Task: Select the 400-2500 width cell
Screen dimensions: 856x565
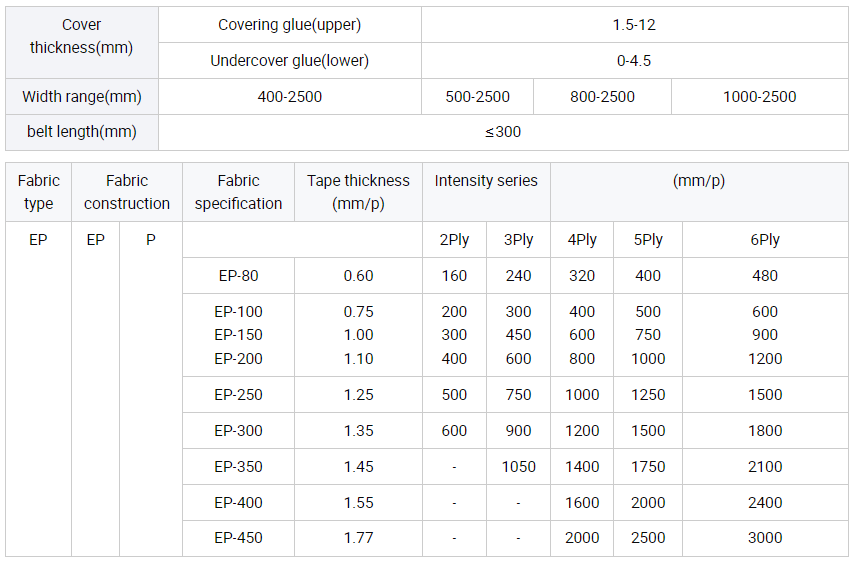Action: click(x=289, y=97)
